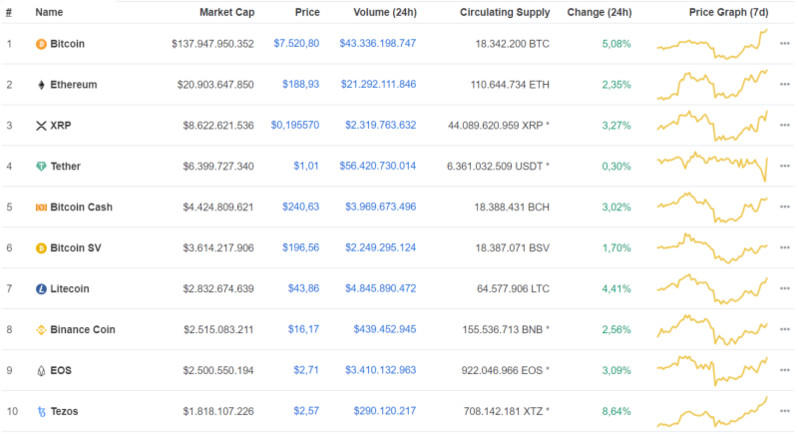Click the Bitcoin Cash logo icon
Screen dimensions: 798x434
point(41,207)
